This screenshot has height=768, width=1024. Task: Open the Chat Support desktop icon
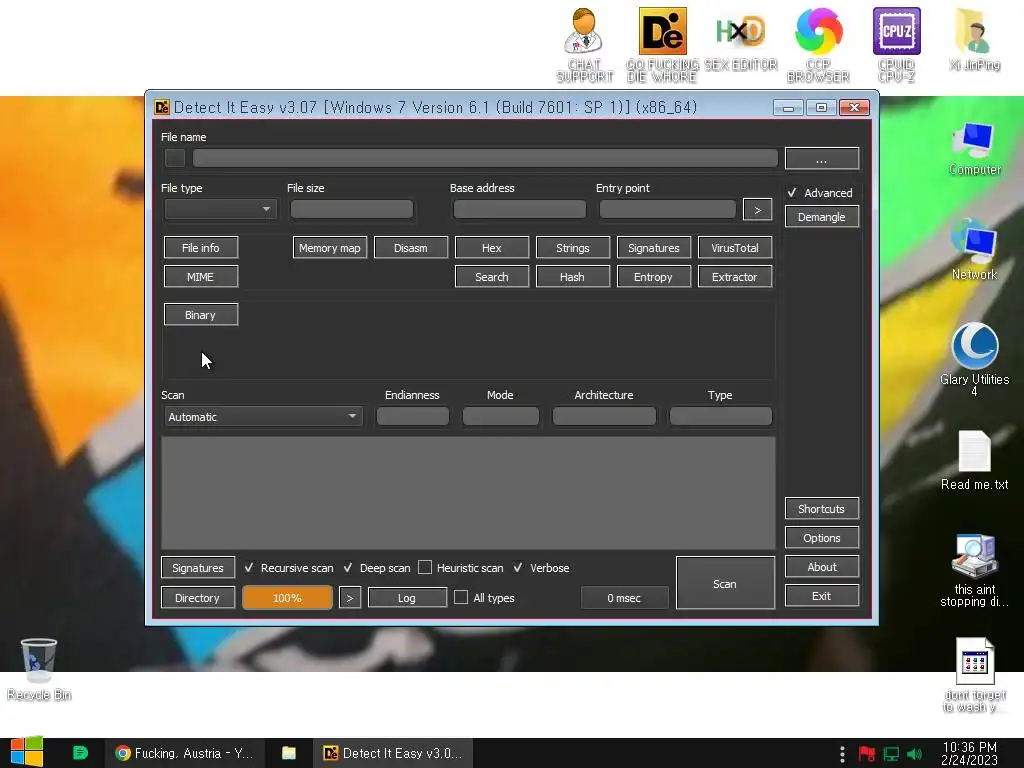584,44
